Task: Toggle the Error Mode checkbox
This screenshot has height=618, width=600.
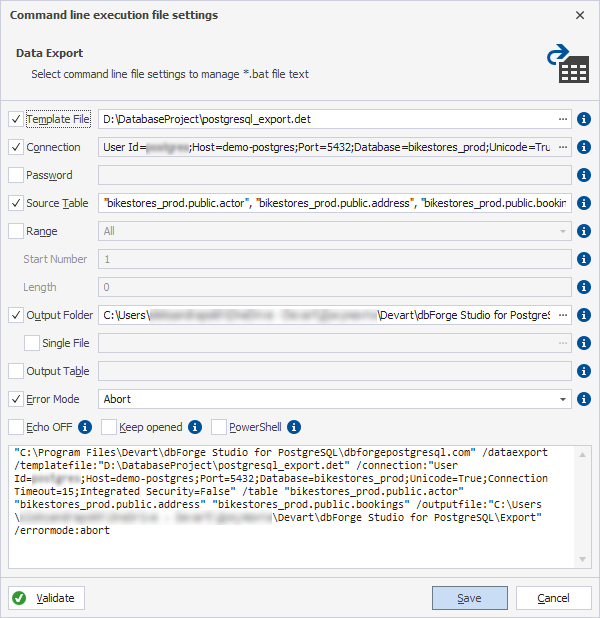Action: pos(16,399)
